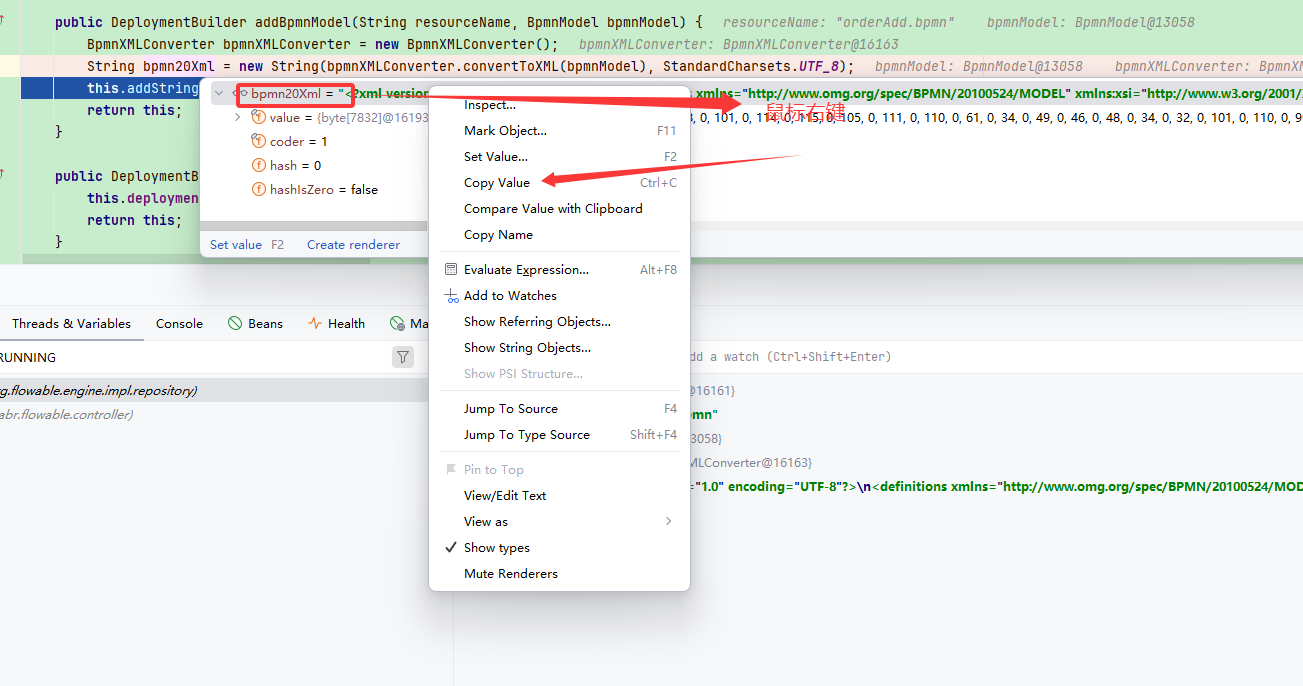The width and height of the screenshot is (1303, 686).
Task: Click the pin icon beside Pin to Top
Action: [x=452, y=469]
